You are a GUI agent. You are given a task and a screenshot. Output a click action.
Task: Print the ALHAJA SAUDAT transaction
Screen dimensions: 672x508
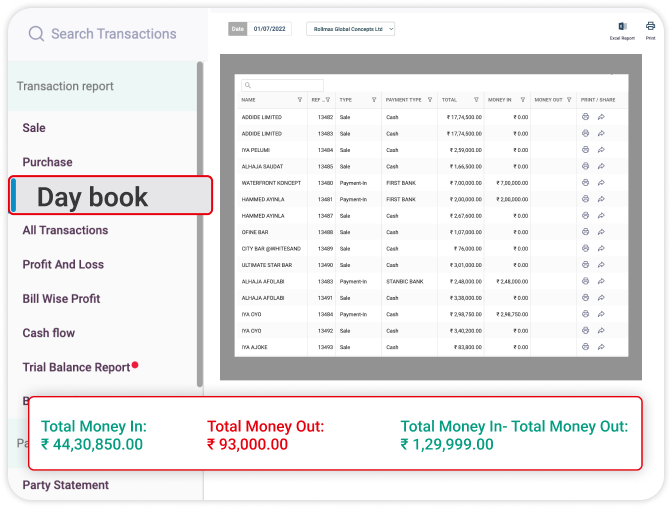(x=585, y=166)
